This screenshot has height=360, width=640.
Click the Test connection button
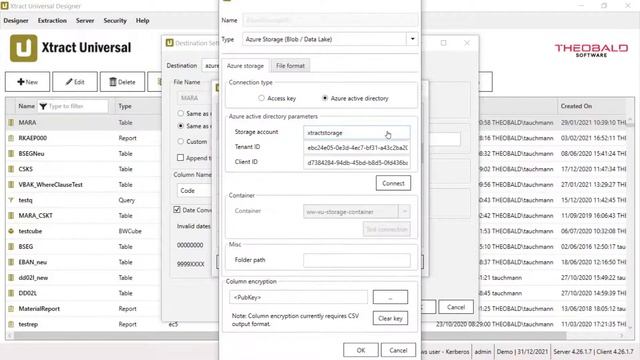[387, 229]
